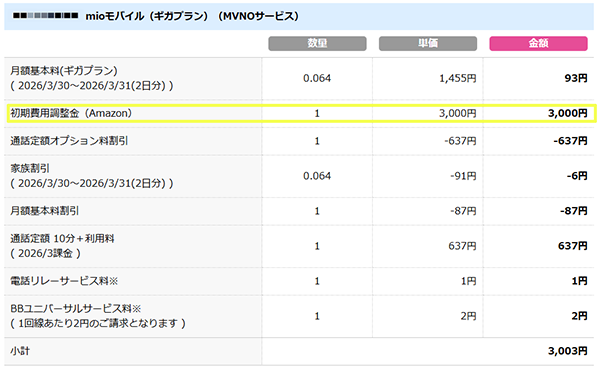Select the 小計 subtotal label
Image resolution: width=600 pixels, height=376 pixels.
coord(20,351)
